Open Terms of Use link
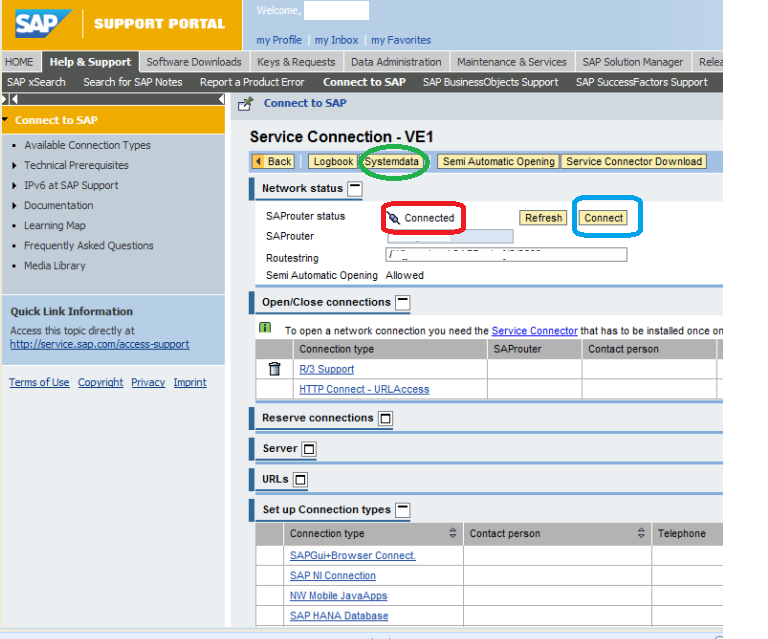 [x=39, y=382]
